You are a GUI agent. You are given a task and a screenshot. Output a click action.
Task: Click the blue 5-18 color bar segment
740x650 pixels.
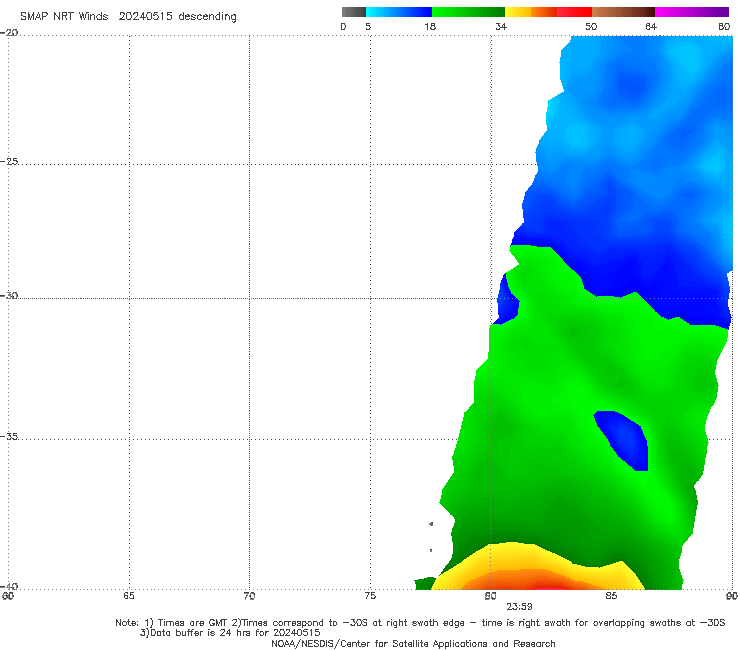399,12
